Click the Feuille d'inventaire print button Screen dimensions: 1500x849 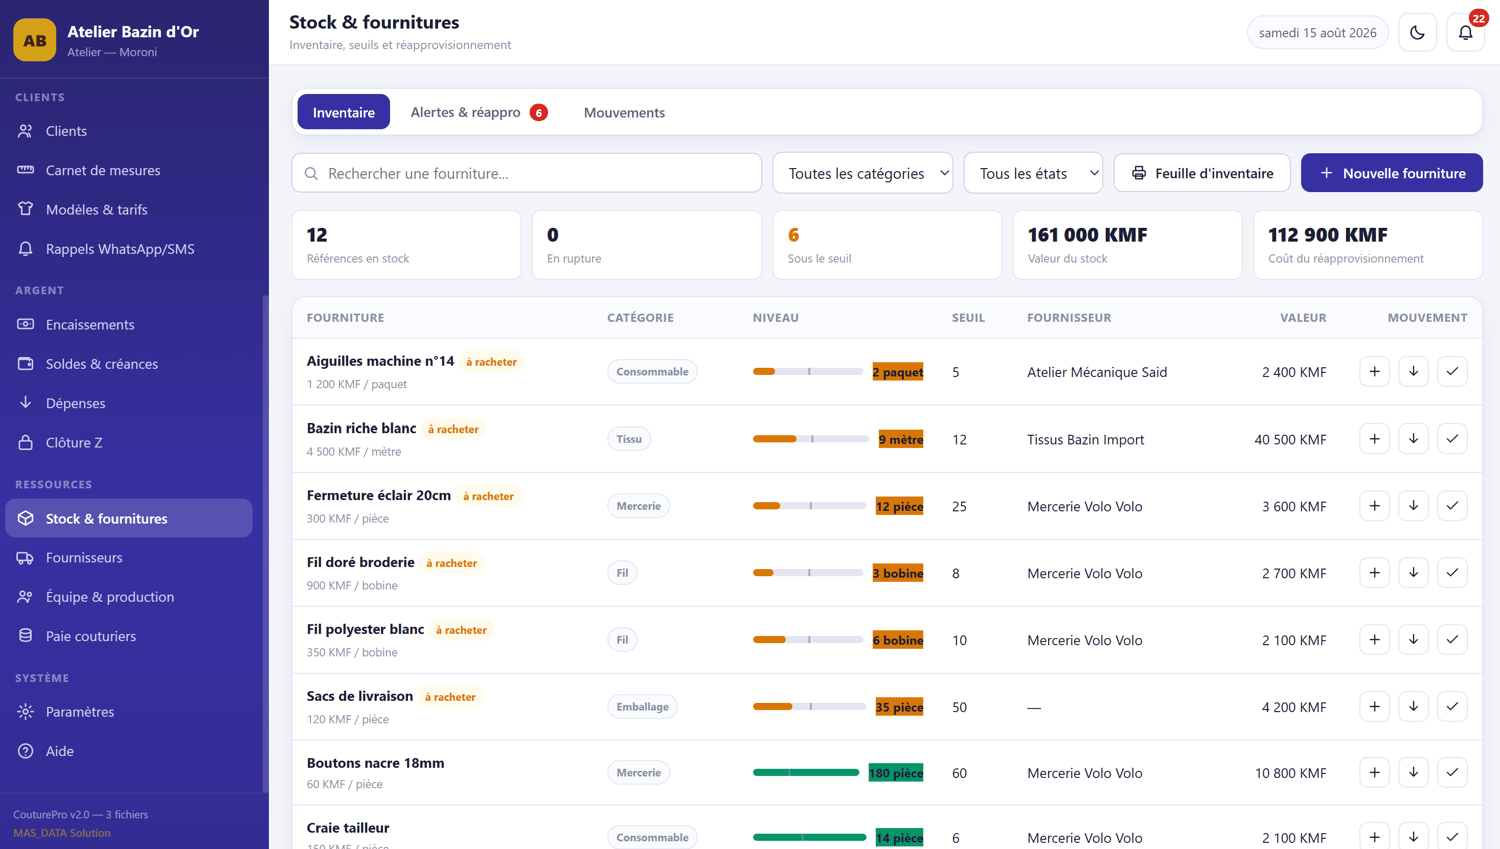click(1201, 173)
